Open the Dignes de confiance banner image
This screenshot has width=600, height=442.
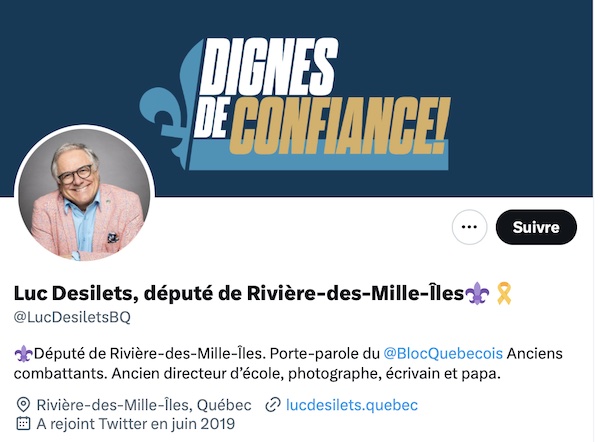point(297,98)
